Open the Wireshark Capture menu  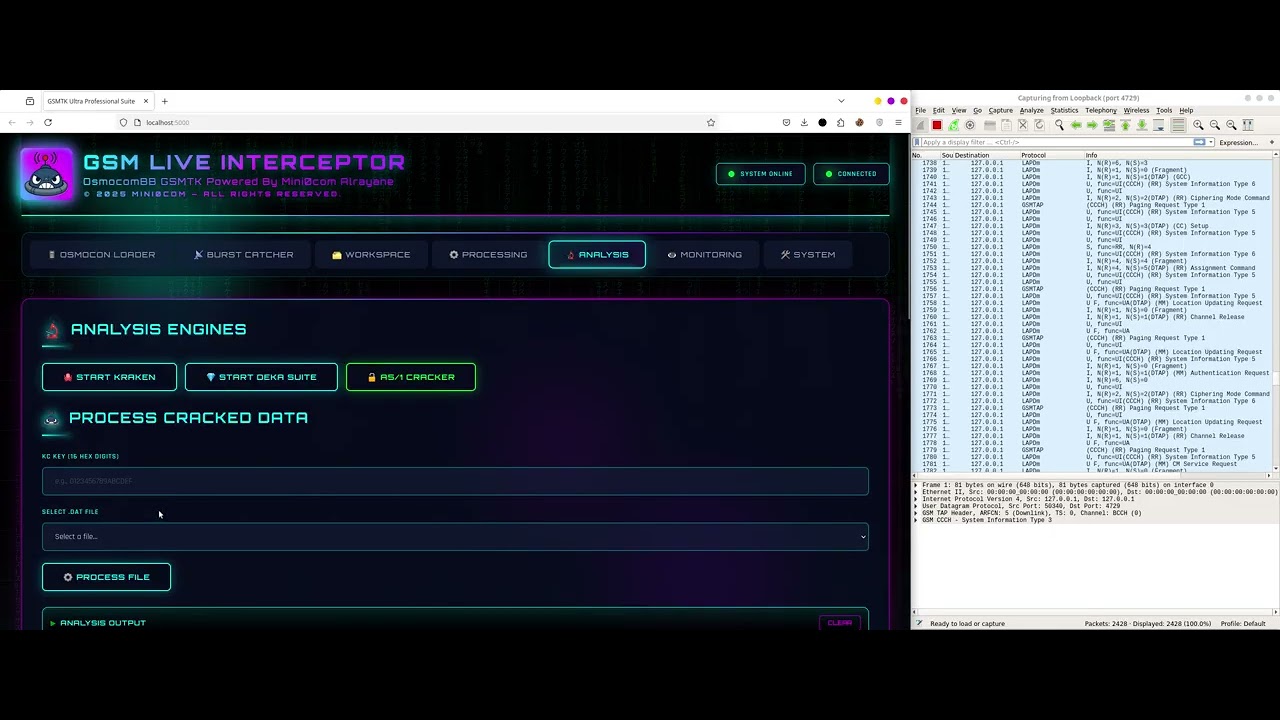point(1001,110)
